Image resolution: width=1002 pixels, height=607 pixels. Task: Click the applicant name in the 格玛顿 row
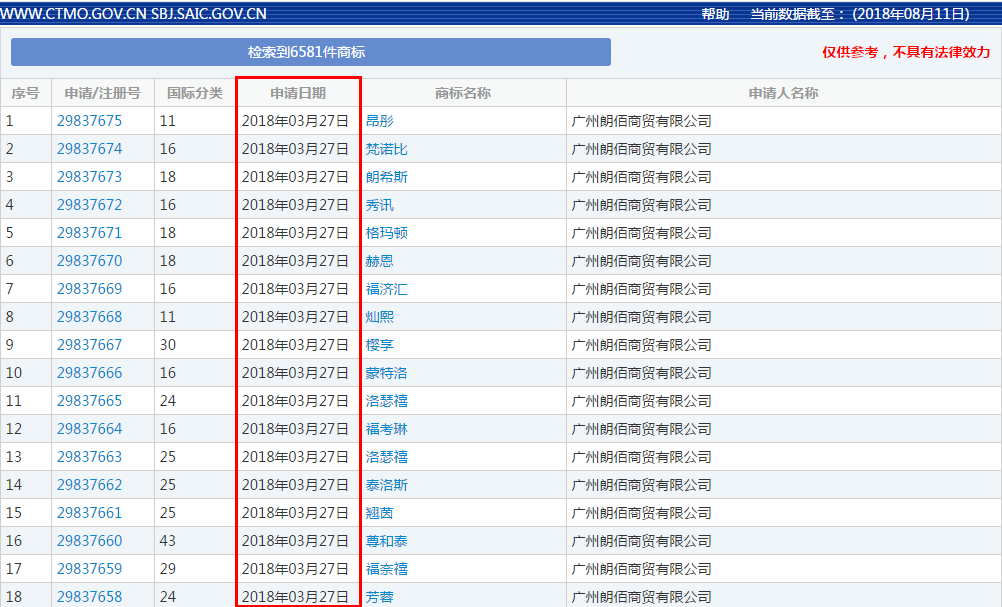(x=642, y=233)
